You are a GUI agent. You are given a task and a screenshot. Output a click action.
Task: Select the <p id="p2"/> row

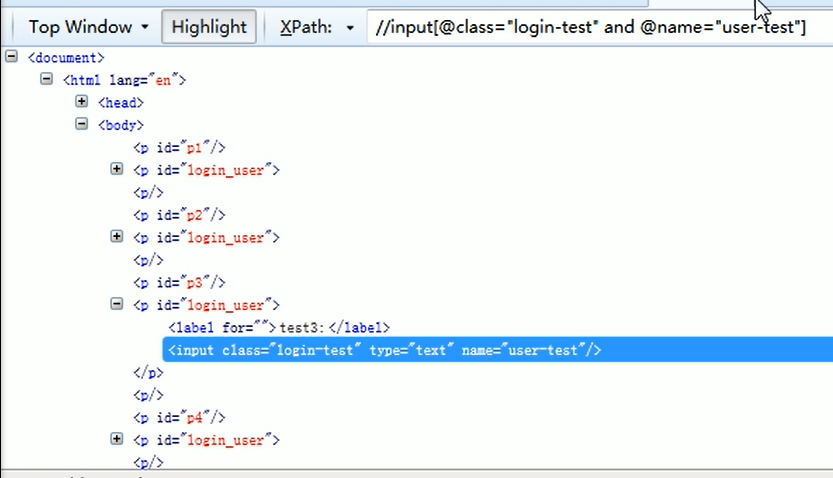tap(180, 215)
